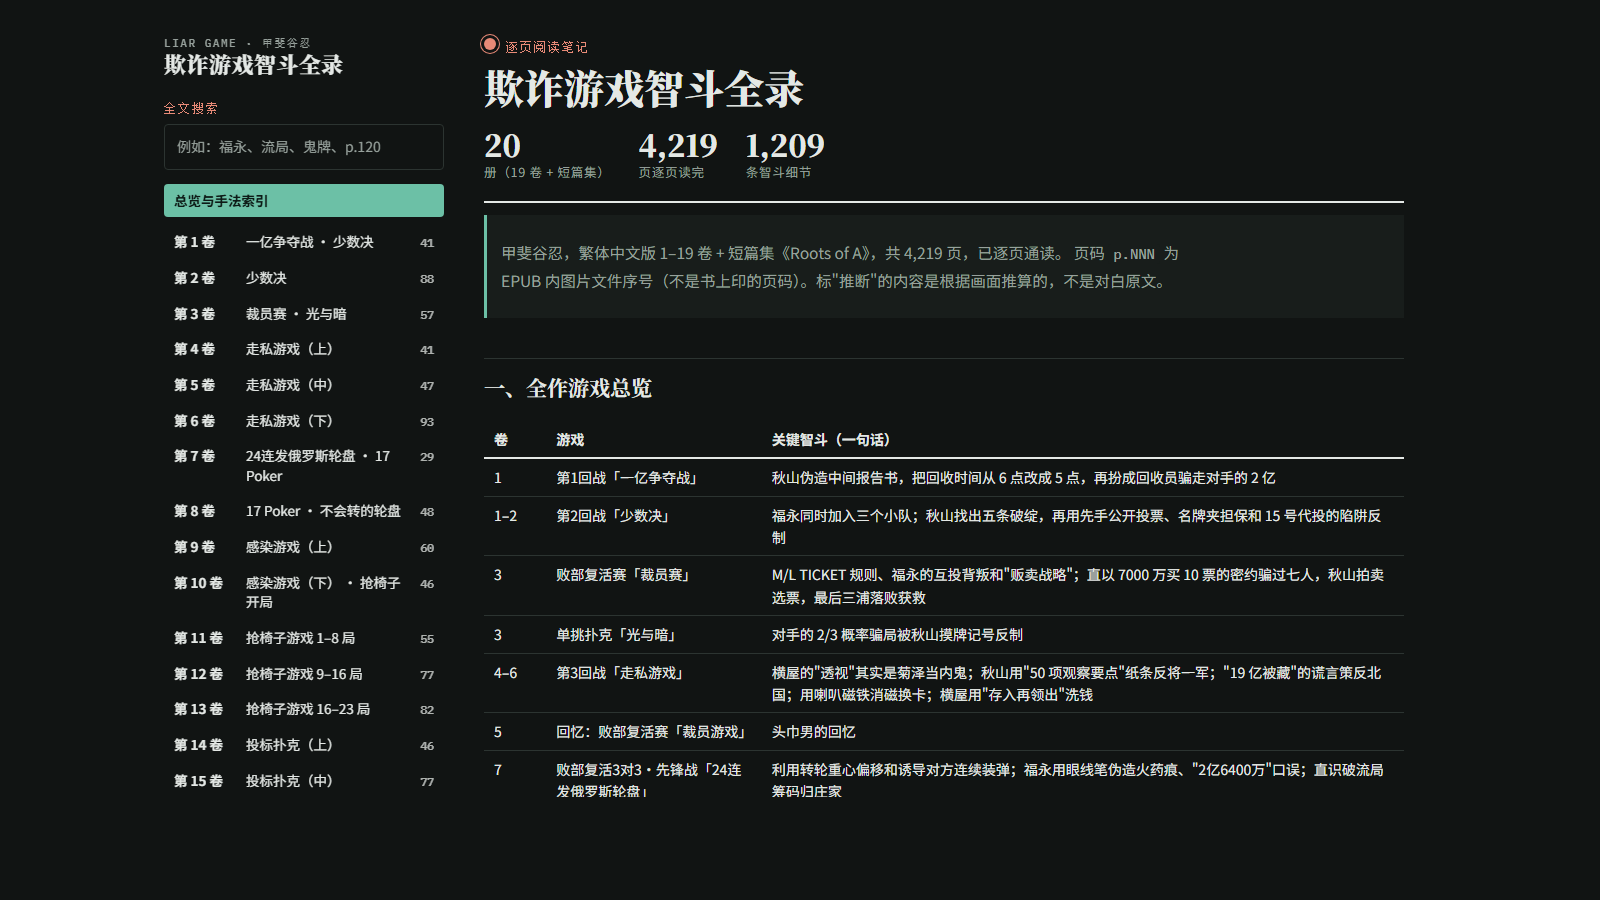The image size is (1600, 900).
Task: Open 第11卷 抢椅子游戏 1–8 局
Action: [x=304, y=638]
